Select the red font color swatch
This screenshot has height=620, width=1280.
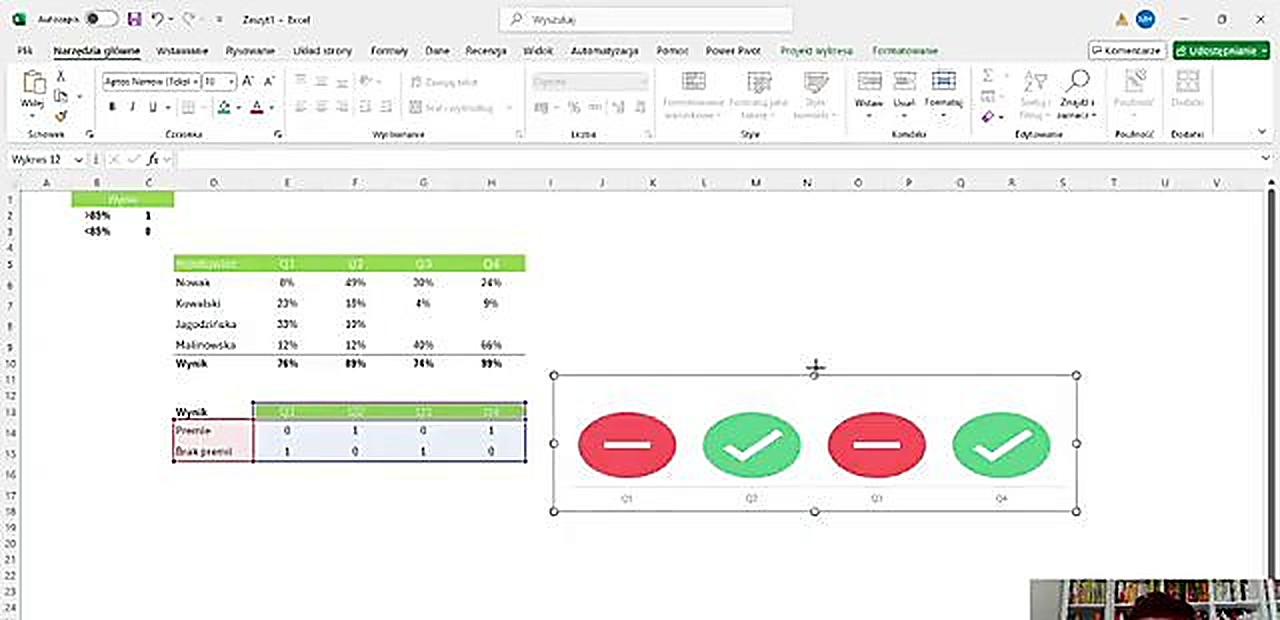[256, 107]
